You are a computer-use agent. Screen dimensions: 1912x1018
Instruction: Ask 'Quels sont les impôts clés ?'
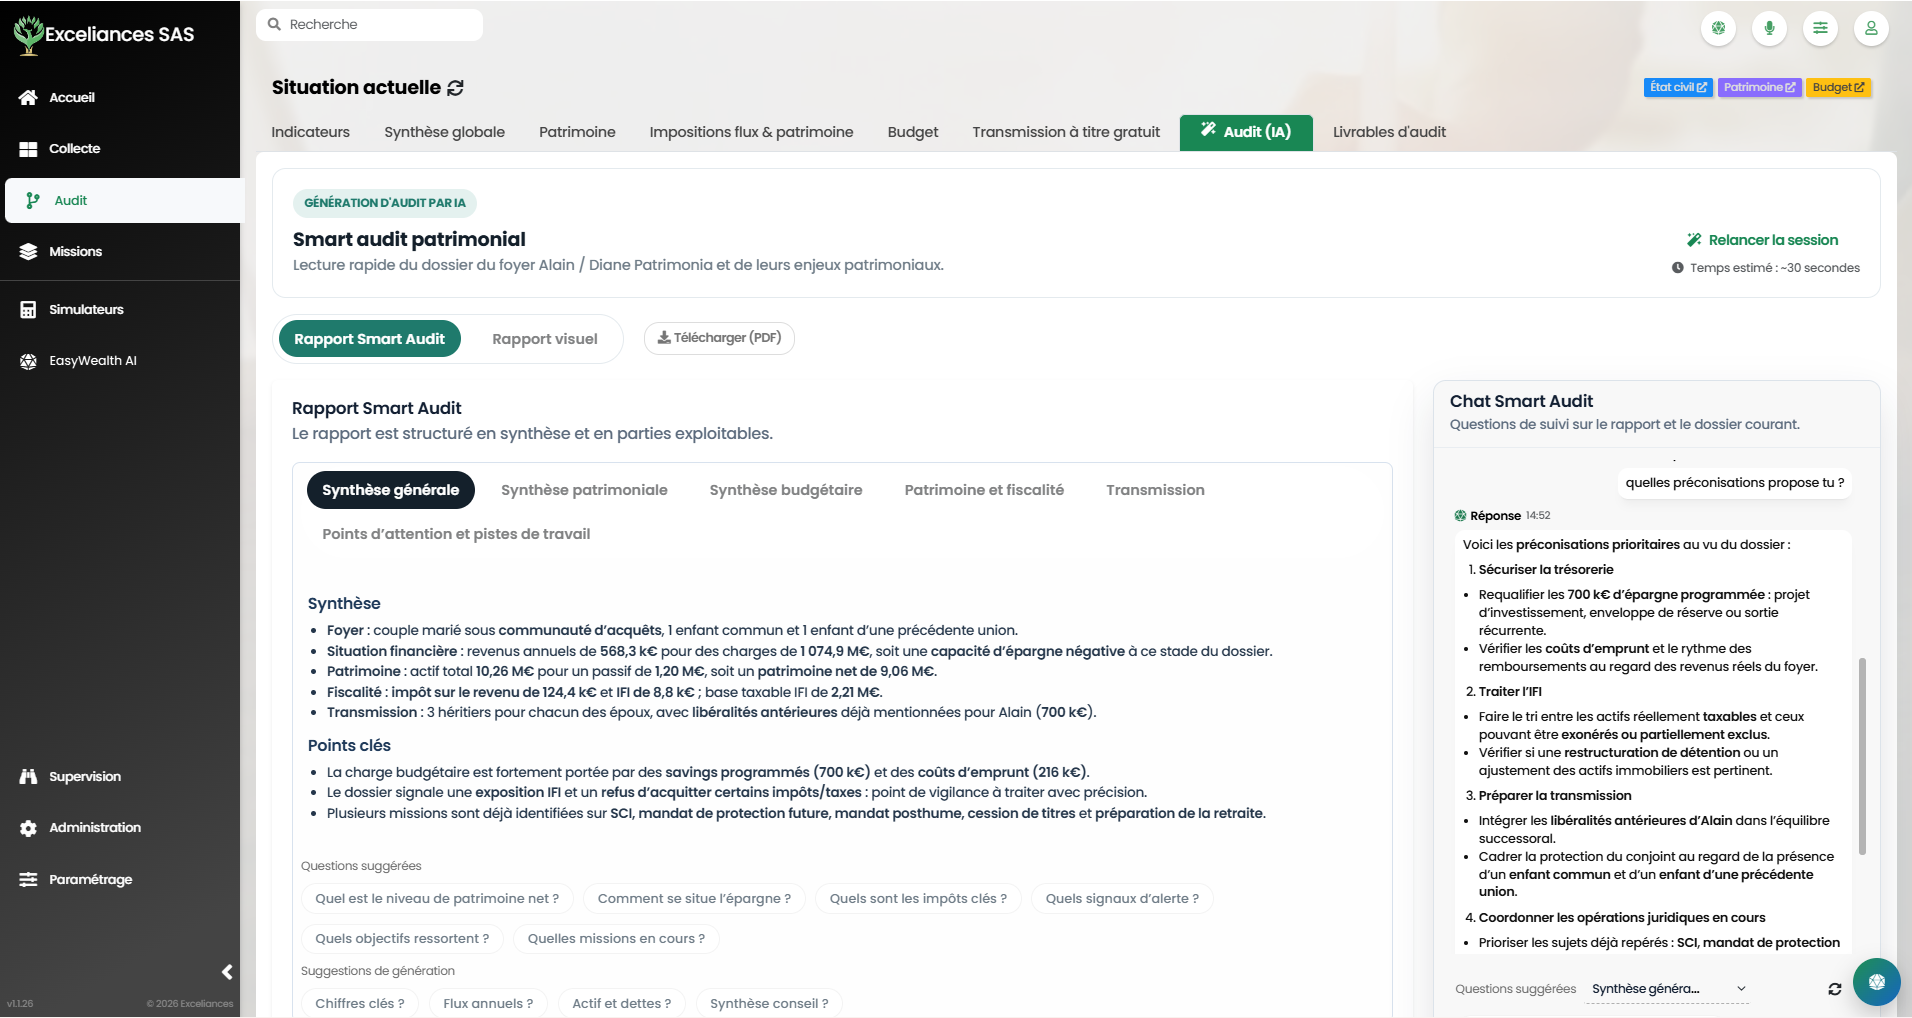pos(918,898)
